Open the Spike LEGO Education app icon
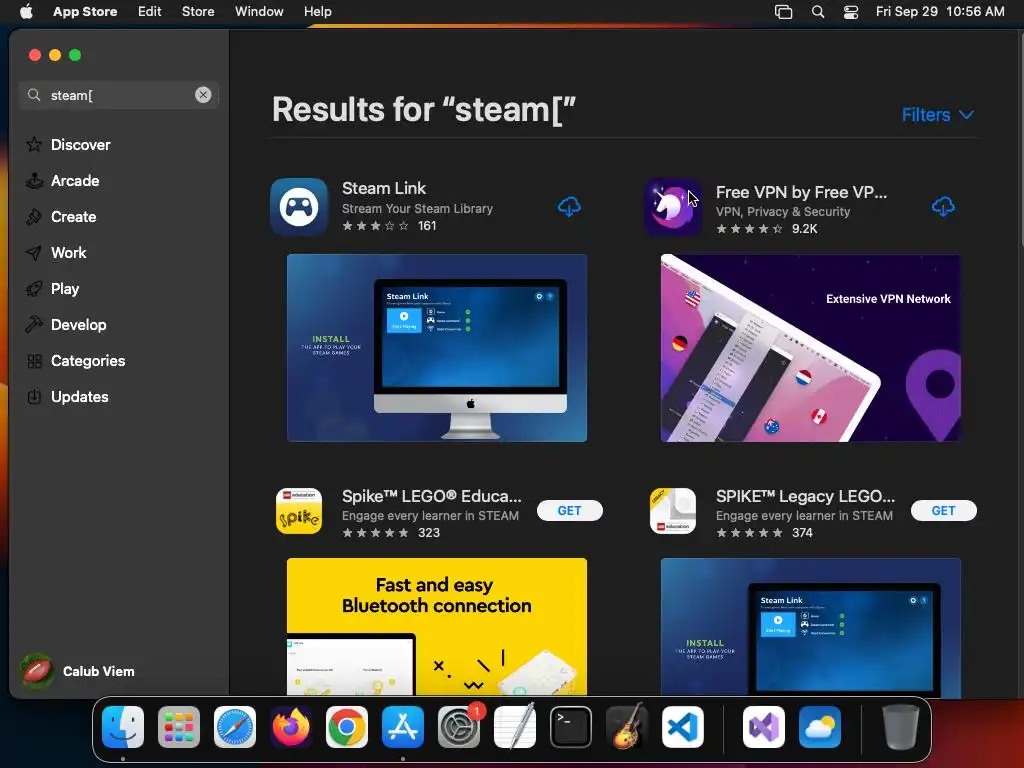This screenshot has width=1024, height=768. click(x=299, y=511)
